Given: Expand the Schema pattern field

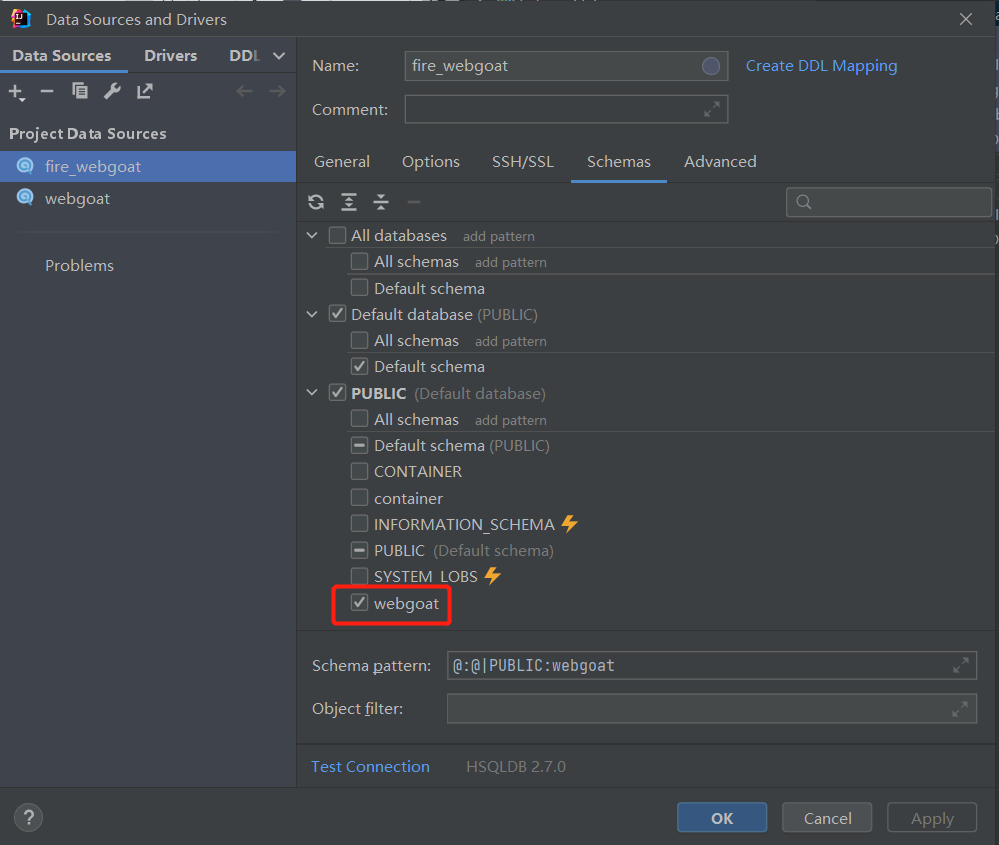Looking at the screenshot, I should click(961, 665).
